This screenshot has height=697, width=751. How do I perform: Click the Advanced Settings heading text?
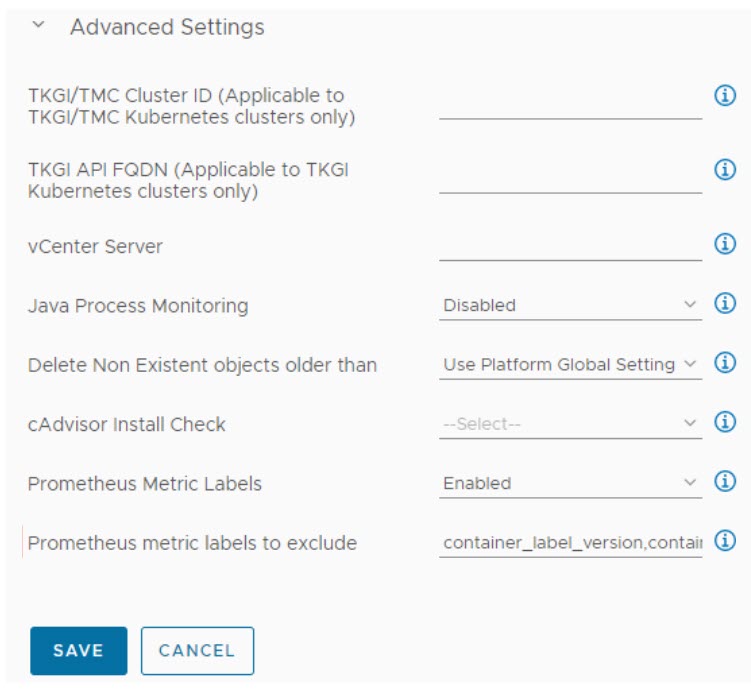tap(167, 27)
